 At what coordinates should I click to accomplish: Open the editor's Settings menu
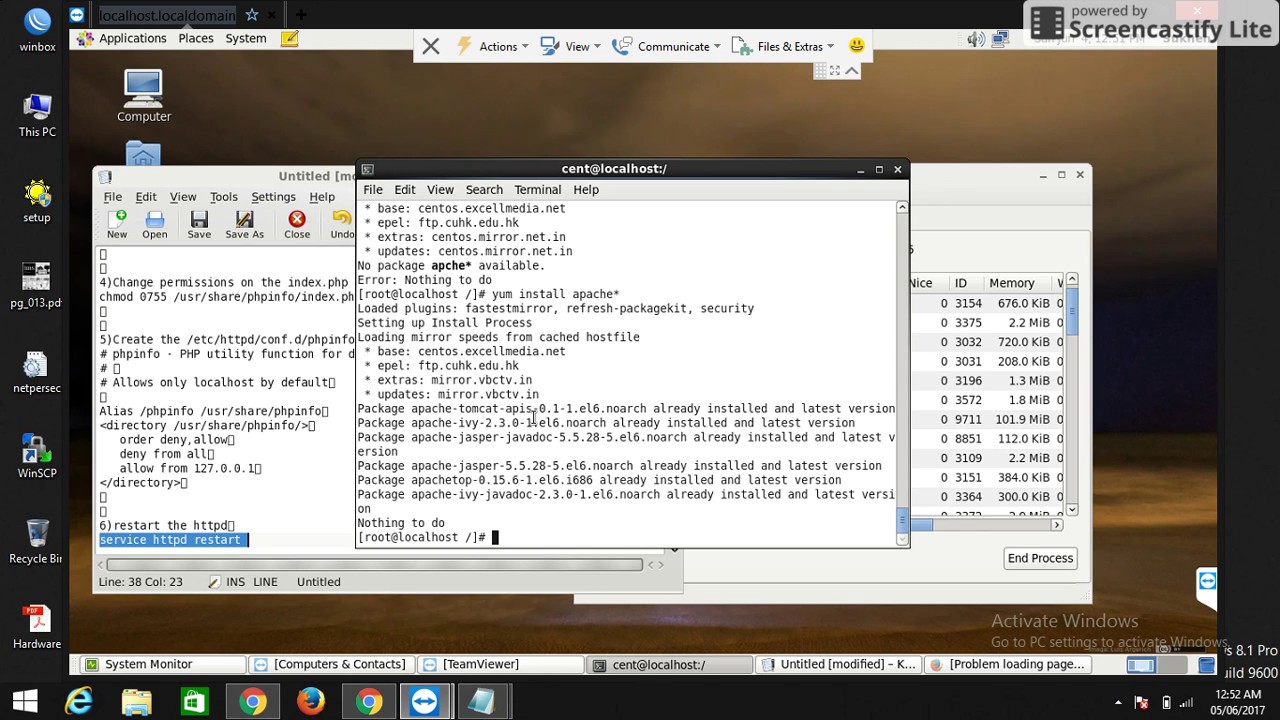tap(273, 197)
